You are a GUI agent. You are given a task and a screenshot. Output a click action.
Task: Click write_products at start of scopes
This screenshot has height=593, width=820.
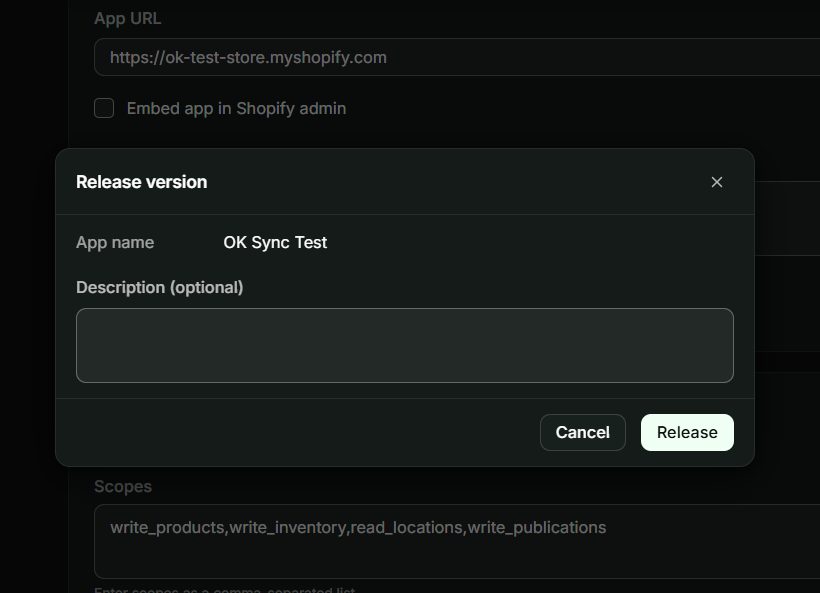(x=167, y=527)
